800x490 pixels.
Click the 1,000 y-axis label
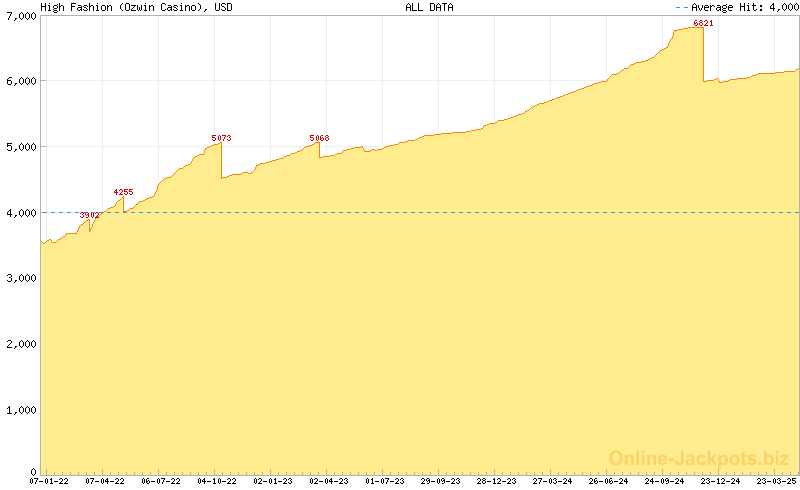(x=20, y=410)
